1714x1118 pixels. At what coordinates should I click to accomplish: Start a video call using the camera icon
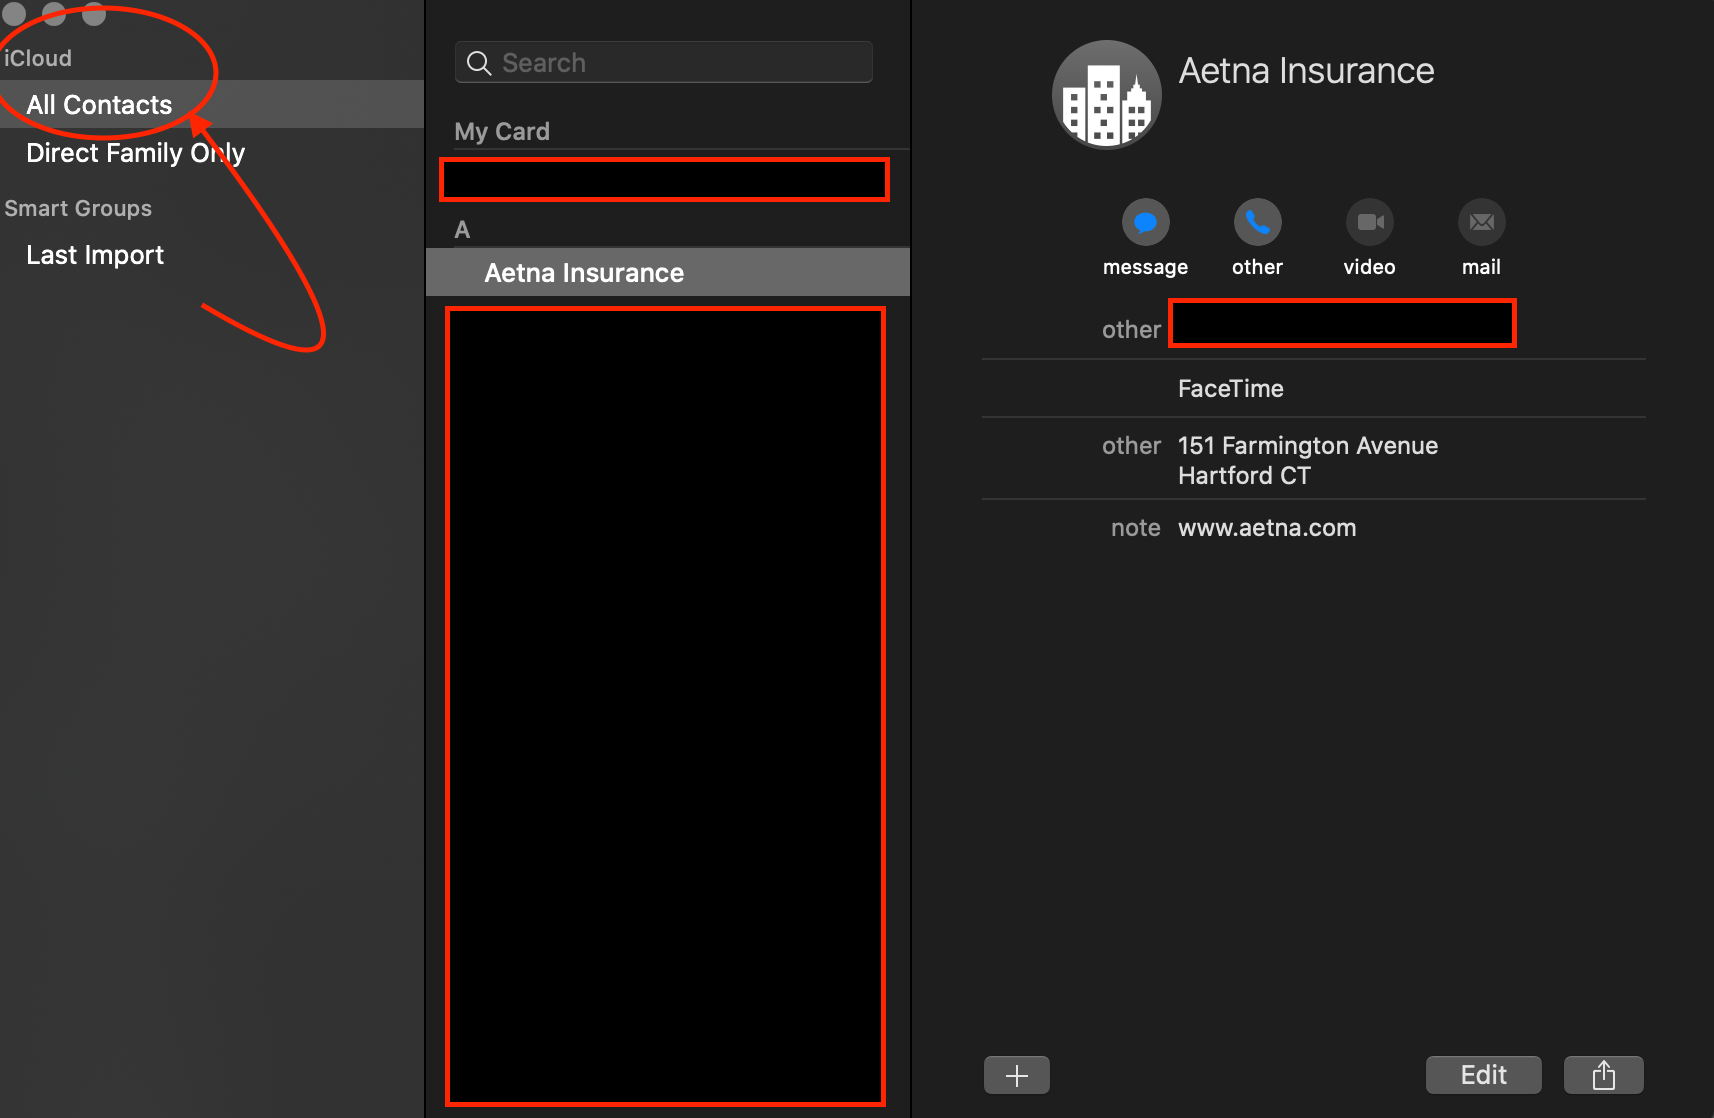pyautogui.click(x=1369, y=222)
